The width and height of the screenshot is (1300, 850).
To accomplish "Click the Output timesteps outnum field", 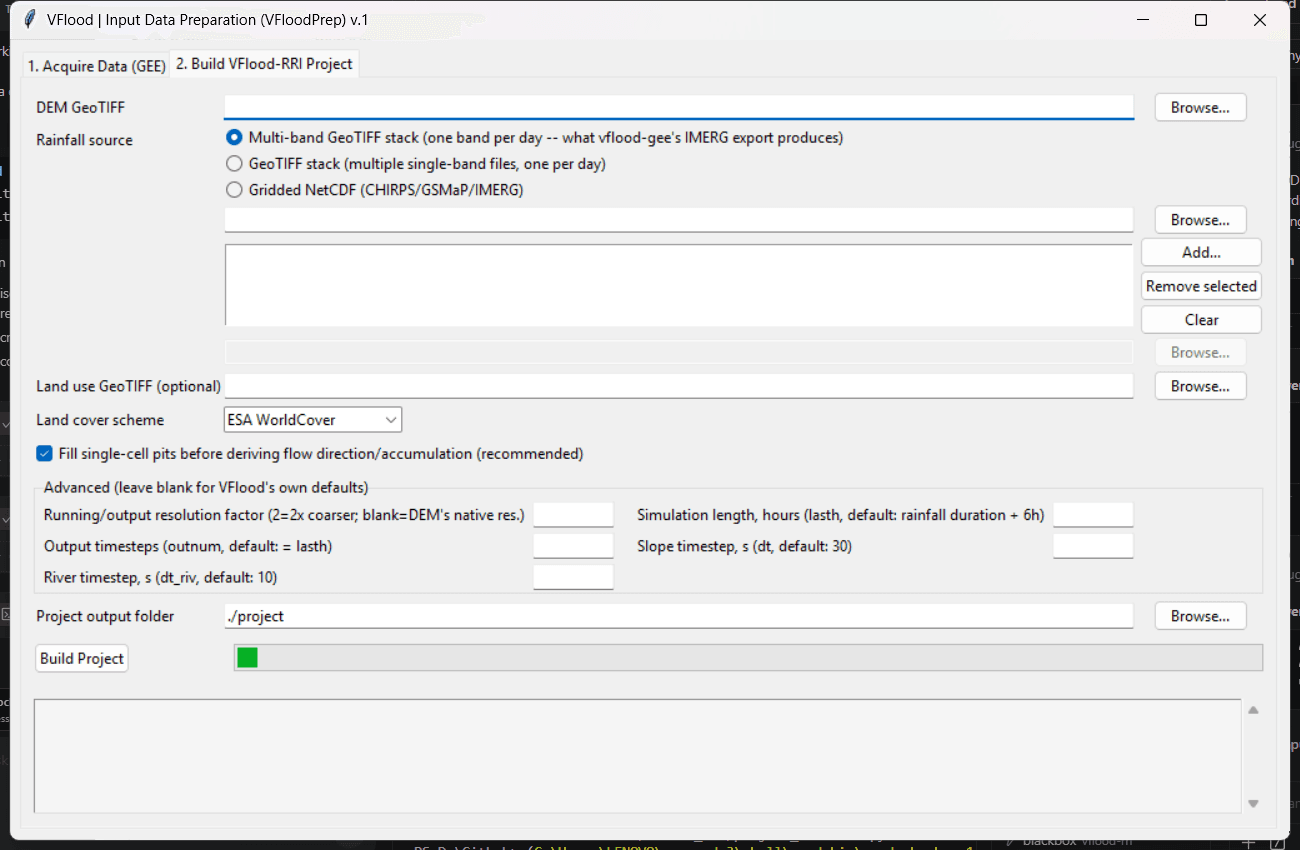I will (573, 546).
